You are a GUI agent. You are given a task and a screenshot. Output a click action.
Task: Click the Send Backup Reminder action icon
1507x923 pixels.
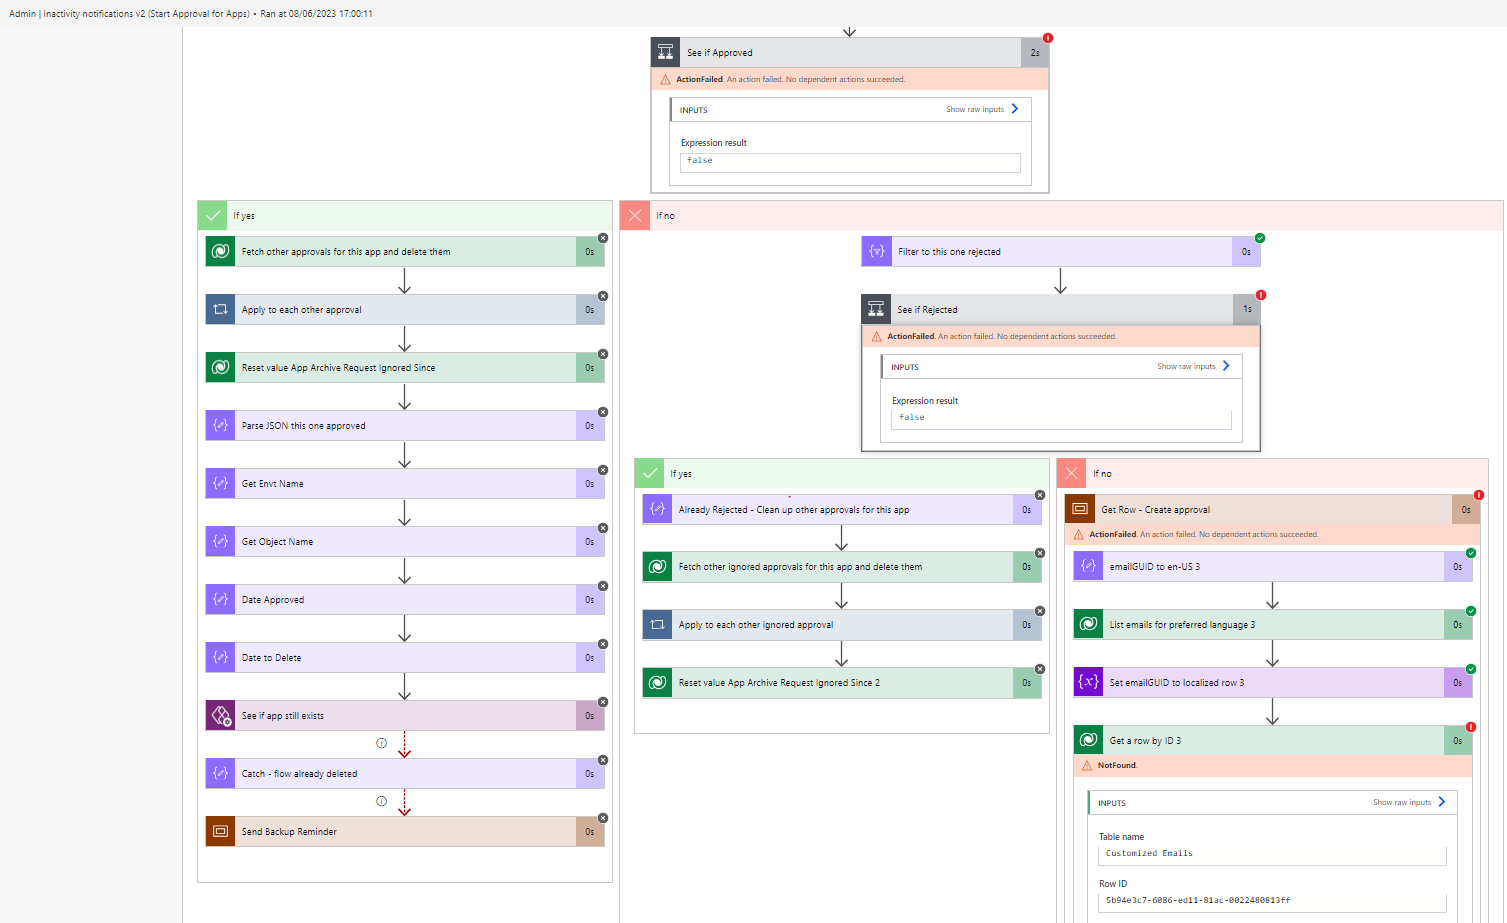coord(220,831)
